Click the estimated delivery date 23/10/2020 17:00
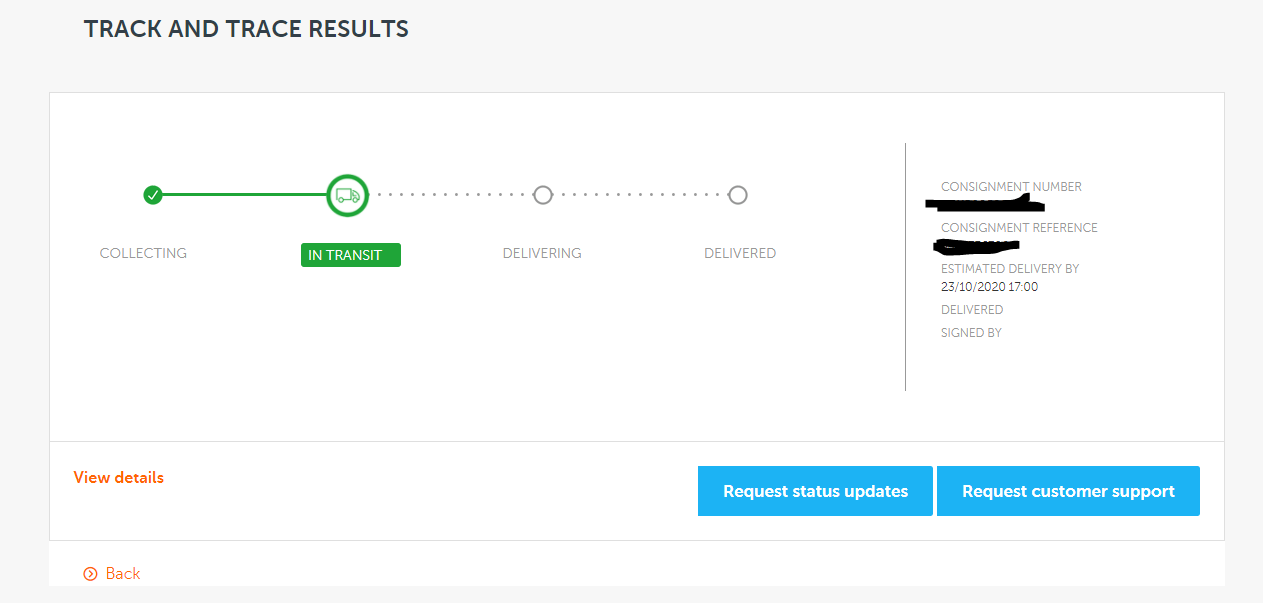This screenshot has height=603, width=1263. pos(989,287)
